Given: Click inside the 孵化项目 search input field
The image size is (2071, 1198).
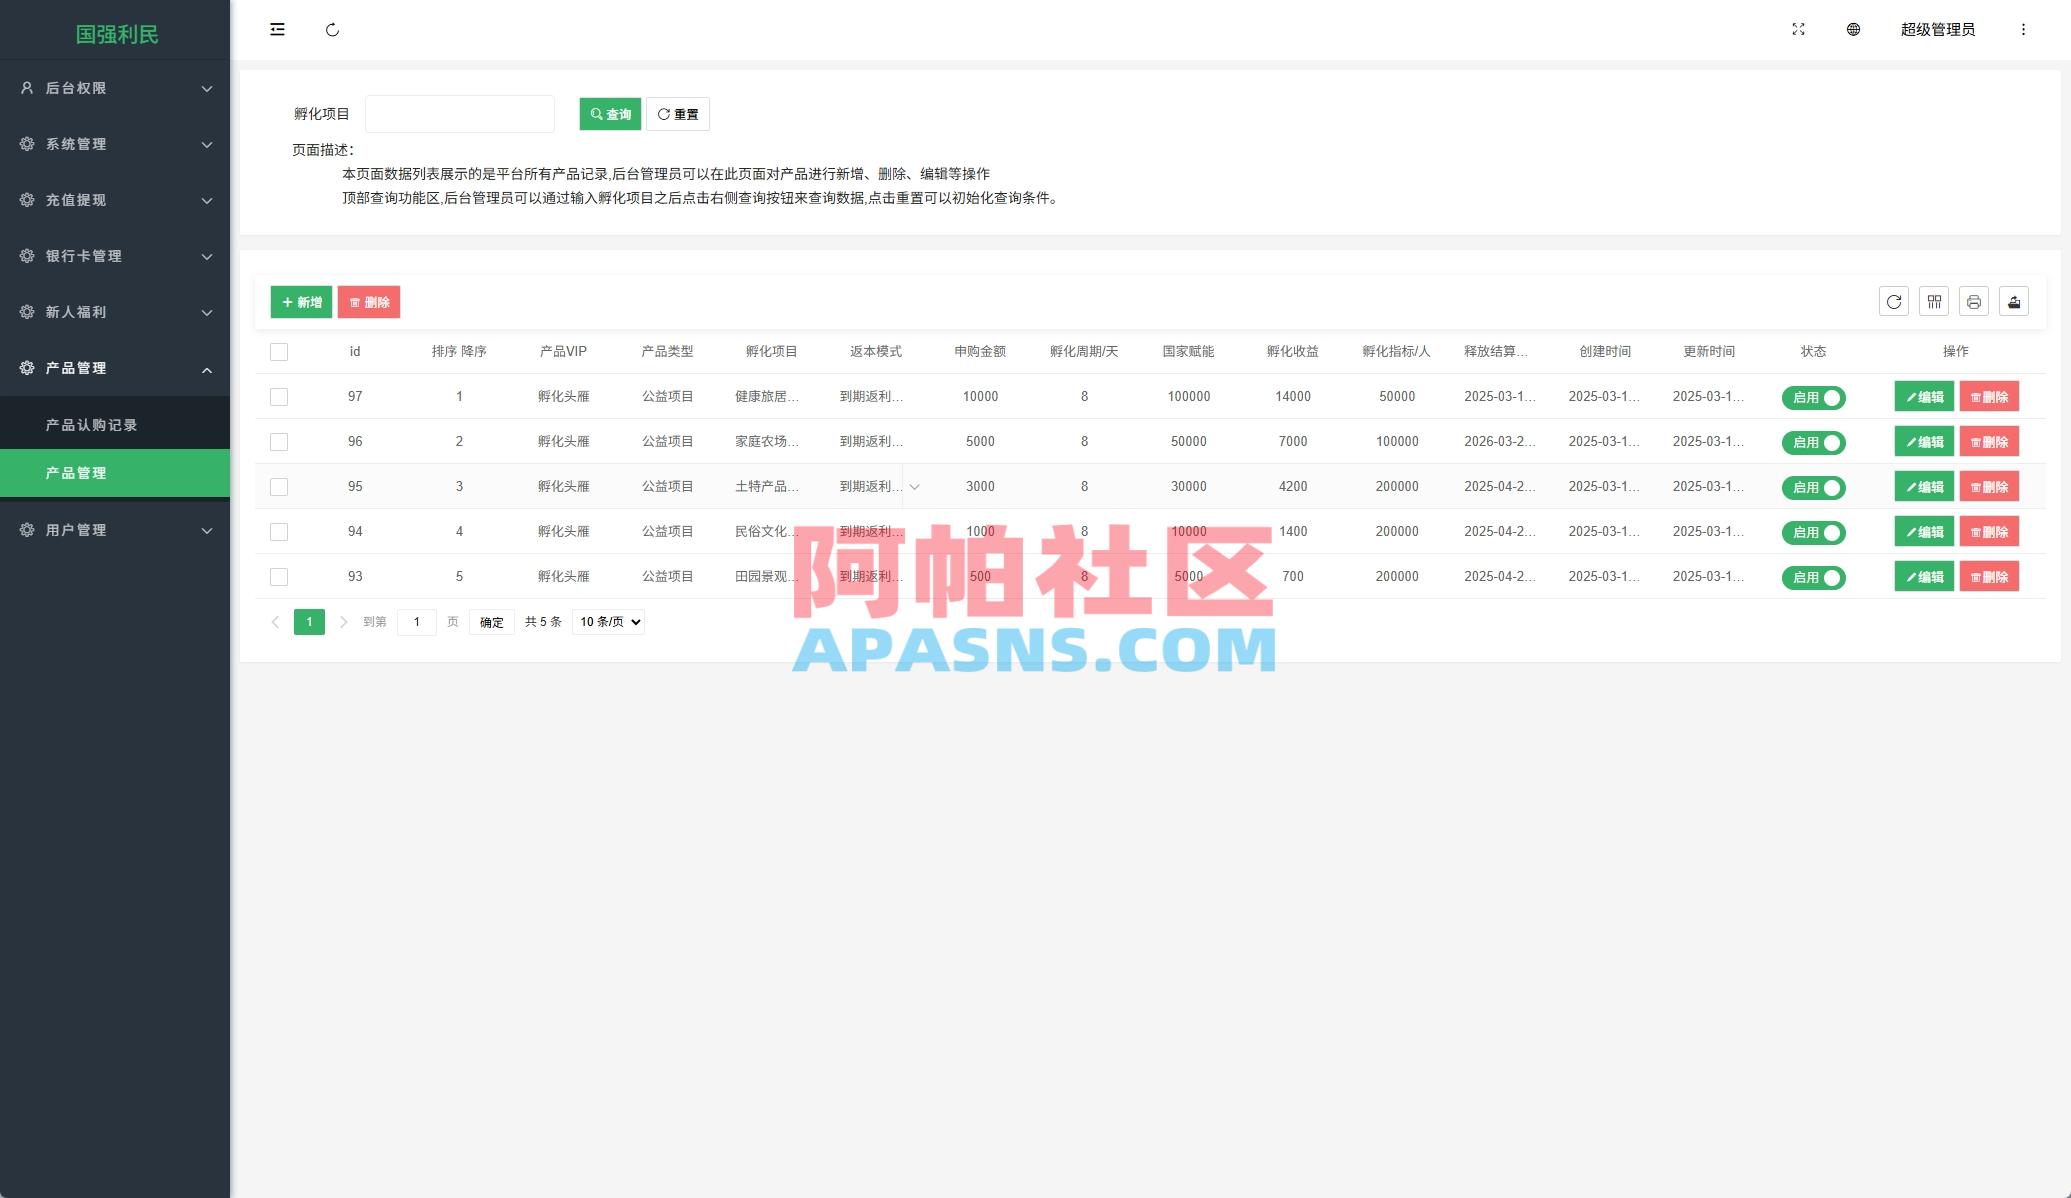Looking at the screenshot, I should (x=459, y=113).
